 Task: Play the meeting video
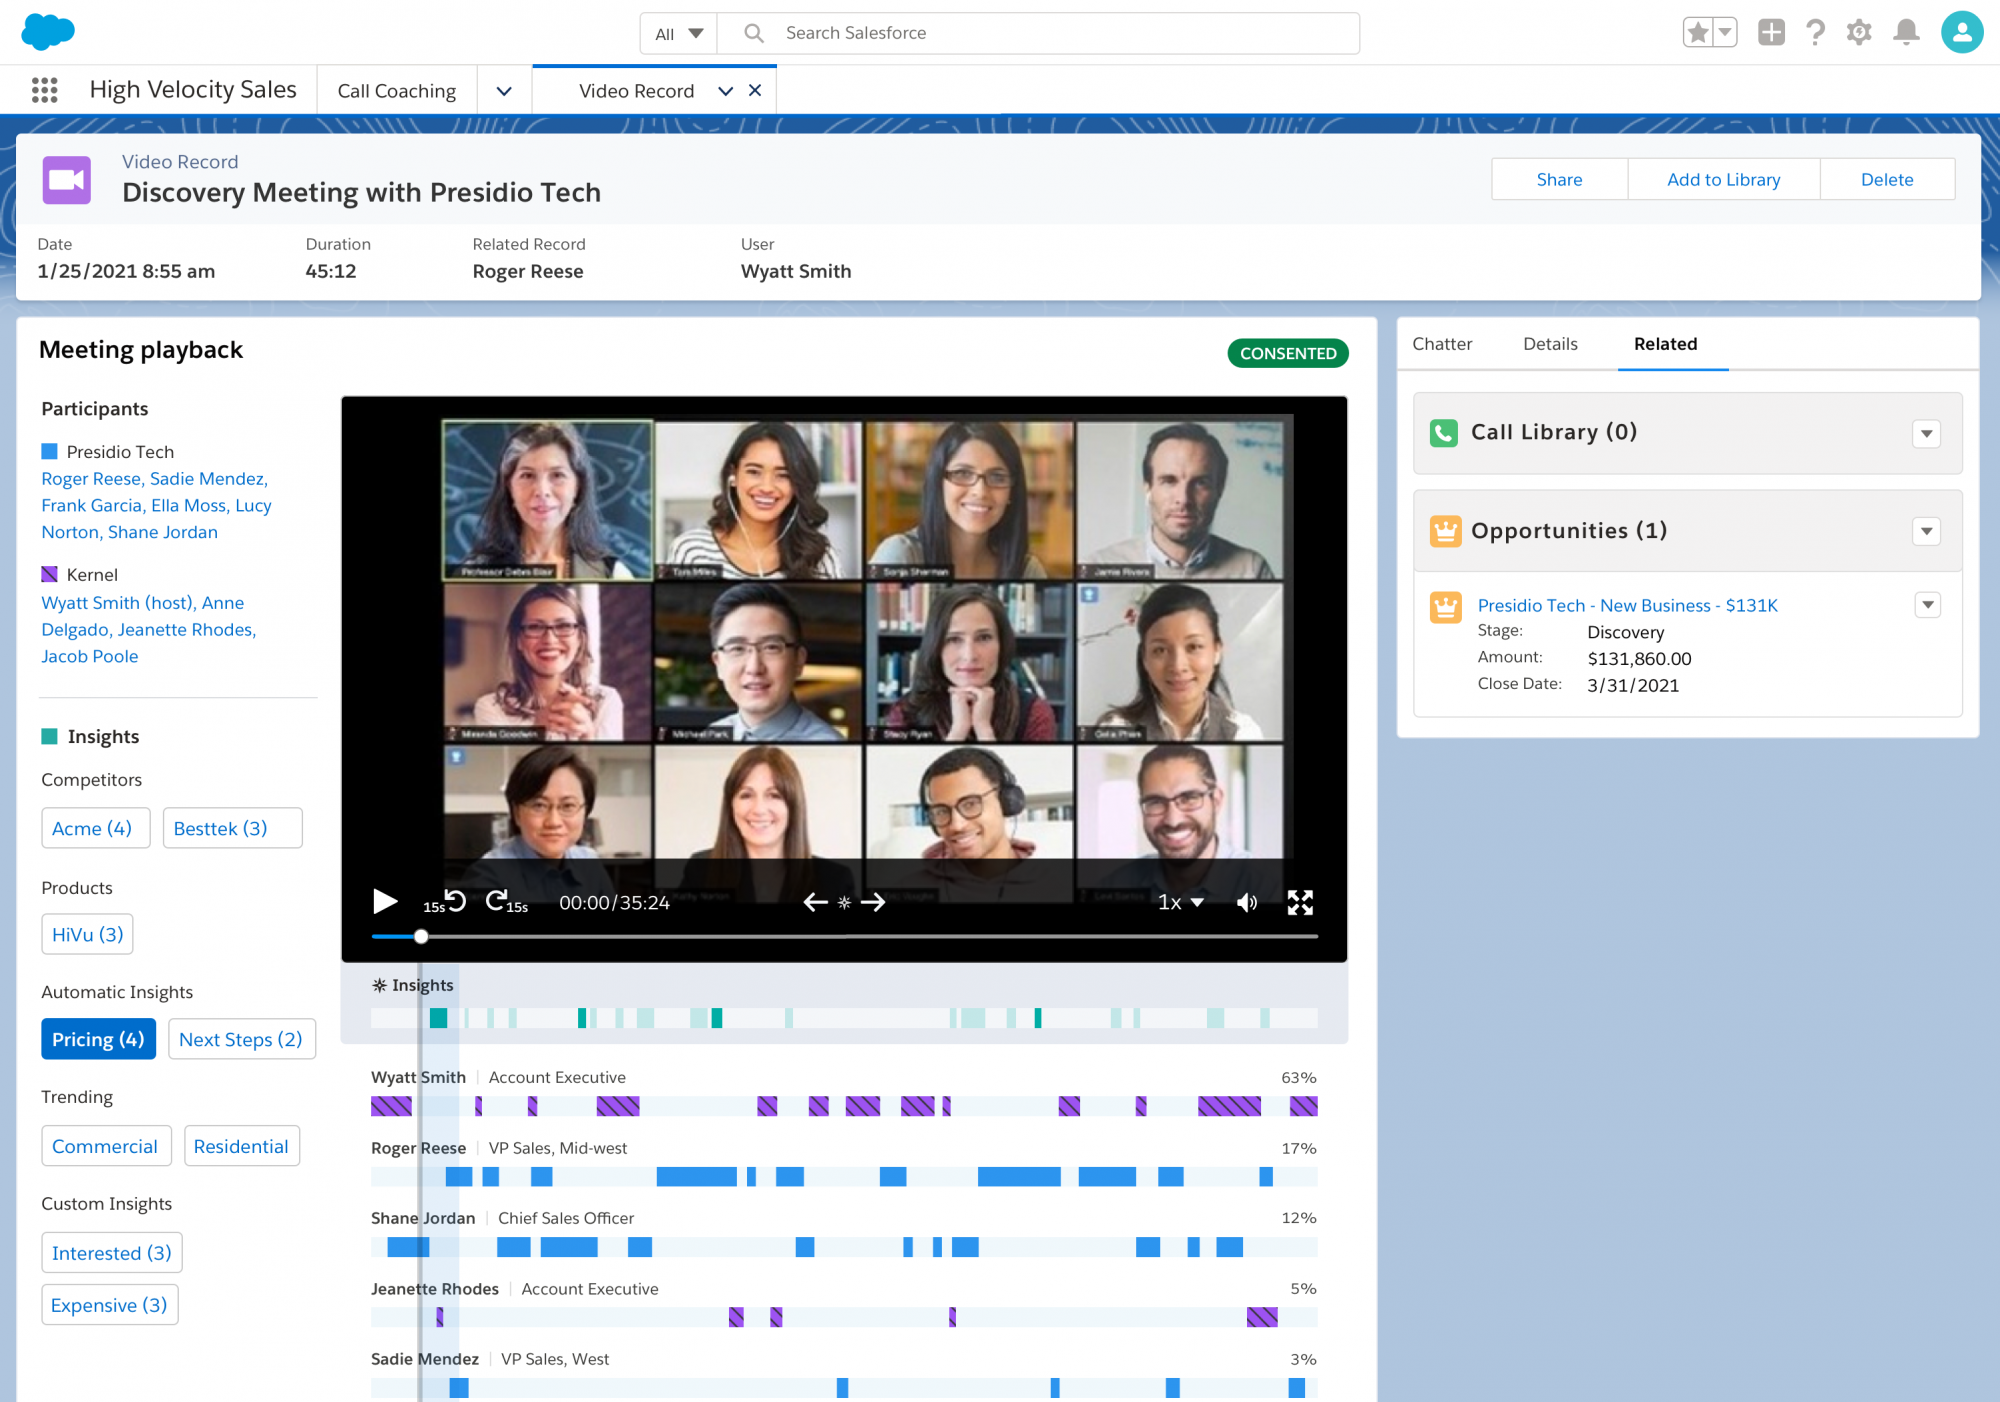(384, 902)
